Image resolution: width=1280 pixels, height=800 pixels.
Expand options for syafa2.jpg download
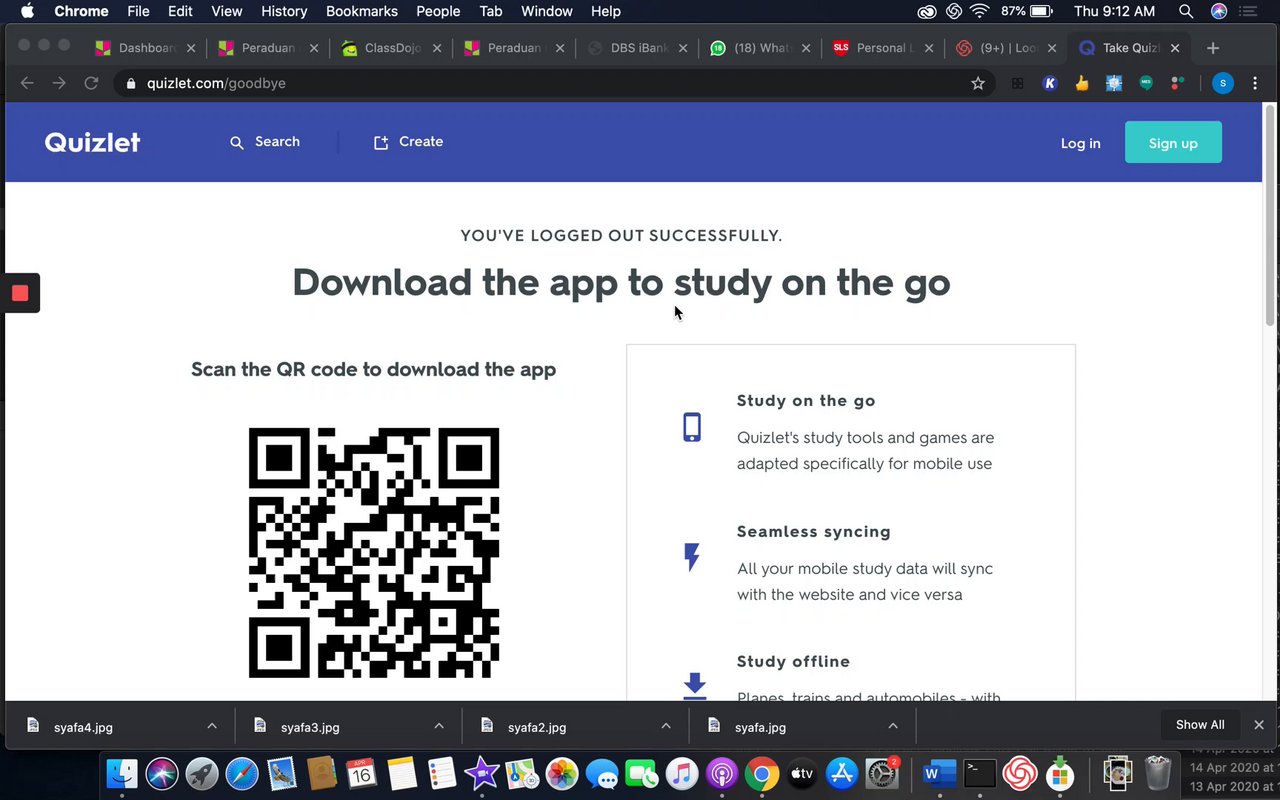[x=666, y=726]
